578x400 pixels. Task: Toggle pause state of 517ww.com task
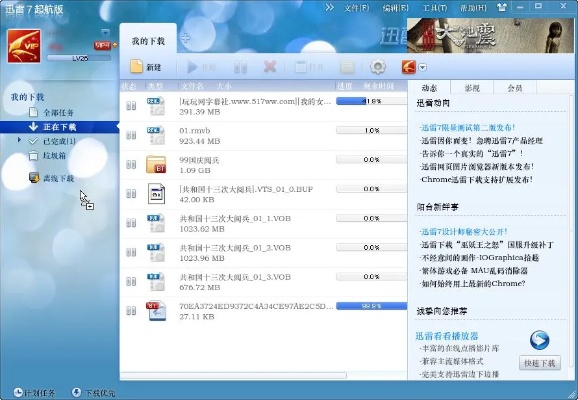(x=131, y=106)
